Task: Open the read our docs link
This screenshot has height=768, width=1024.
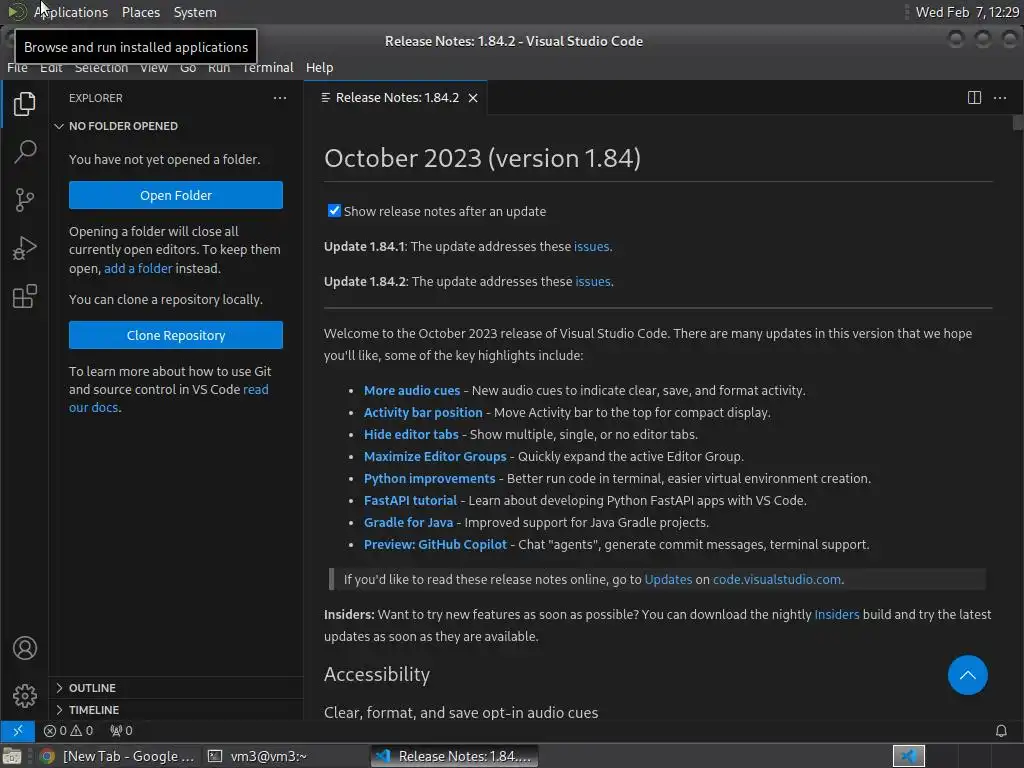Action: (x=168, y=398)
